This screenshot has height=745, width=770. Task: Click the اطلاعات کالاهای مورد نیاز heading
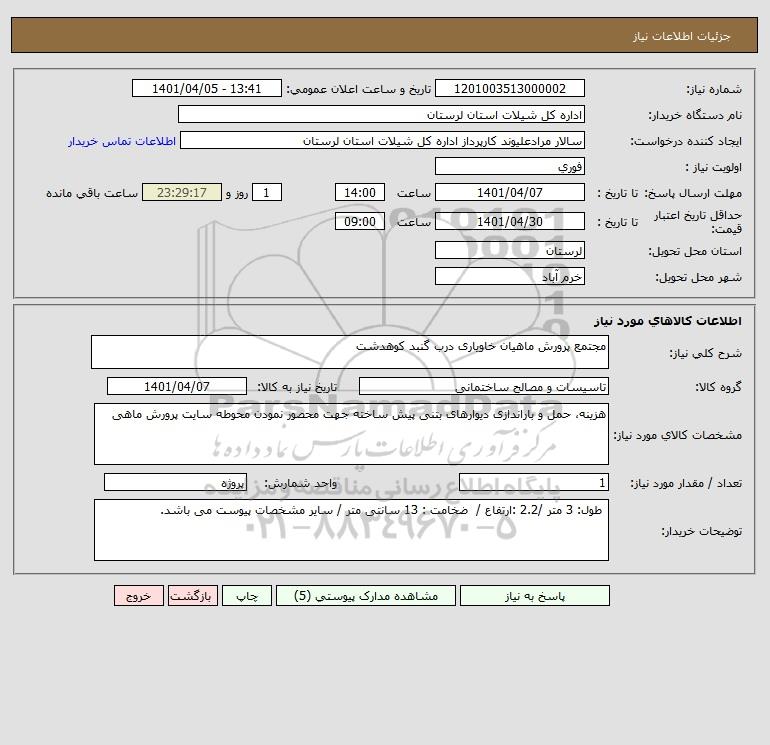668,321
